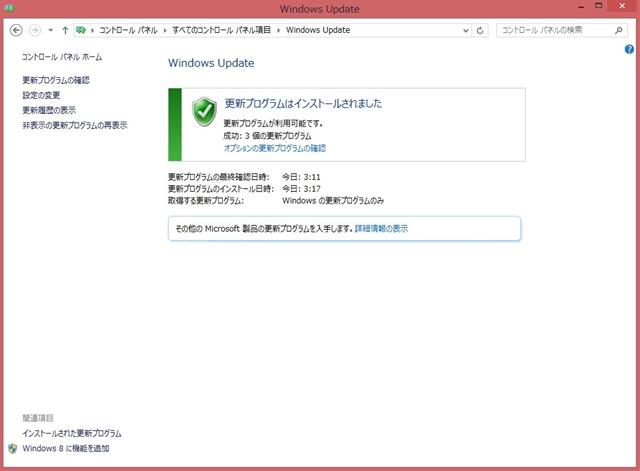Viewport: 640px width, 471px height.
Task: Click Windows 8 に機能を追加 link
Action: (66, 449)
